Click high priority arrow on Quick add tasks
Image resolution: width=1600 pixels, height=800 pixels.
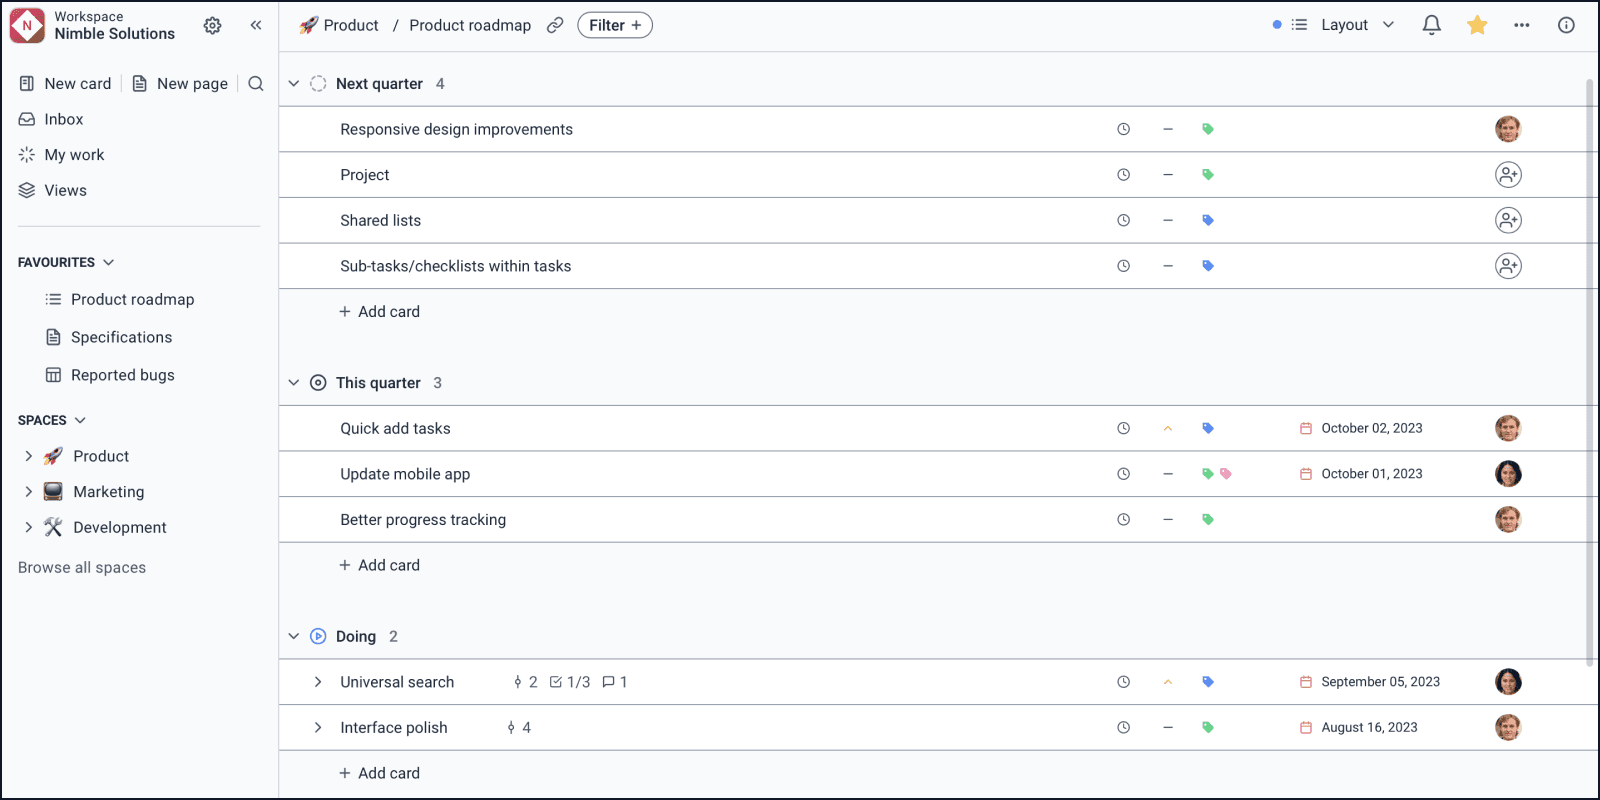click(1167, 428)
